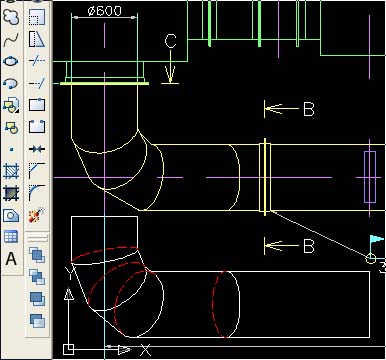
Task: Click the Send Under Objects draw order icon
Action: 37,321
